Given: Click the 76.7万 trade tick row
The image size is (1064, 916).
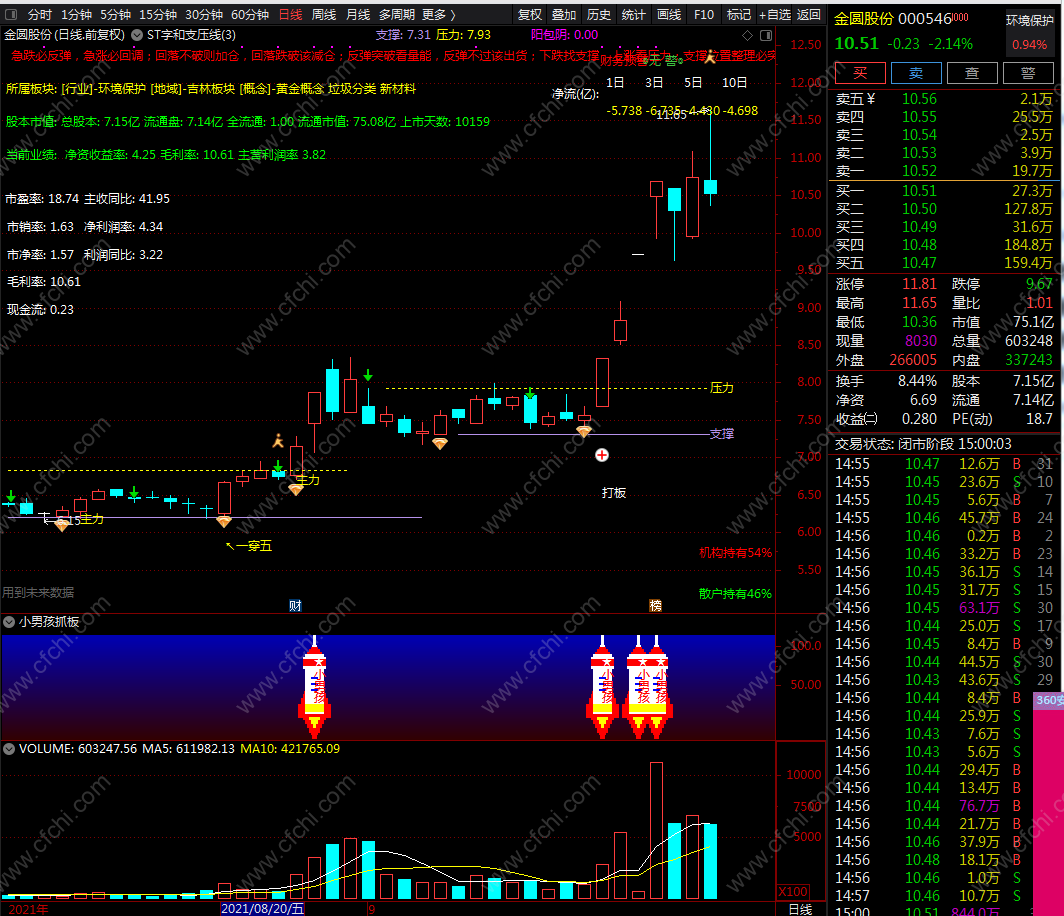Looking at the screenshot, I should click(x=944, y=806).
